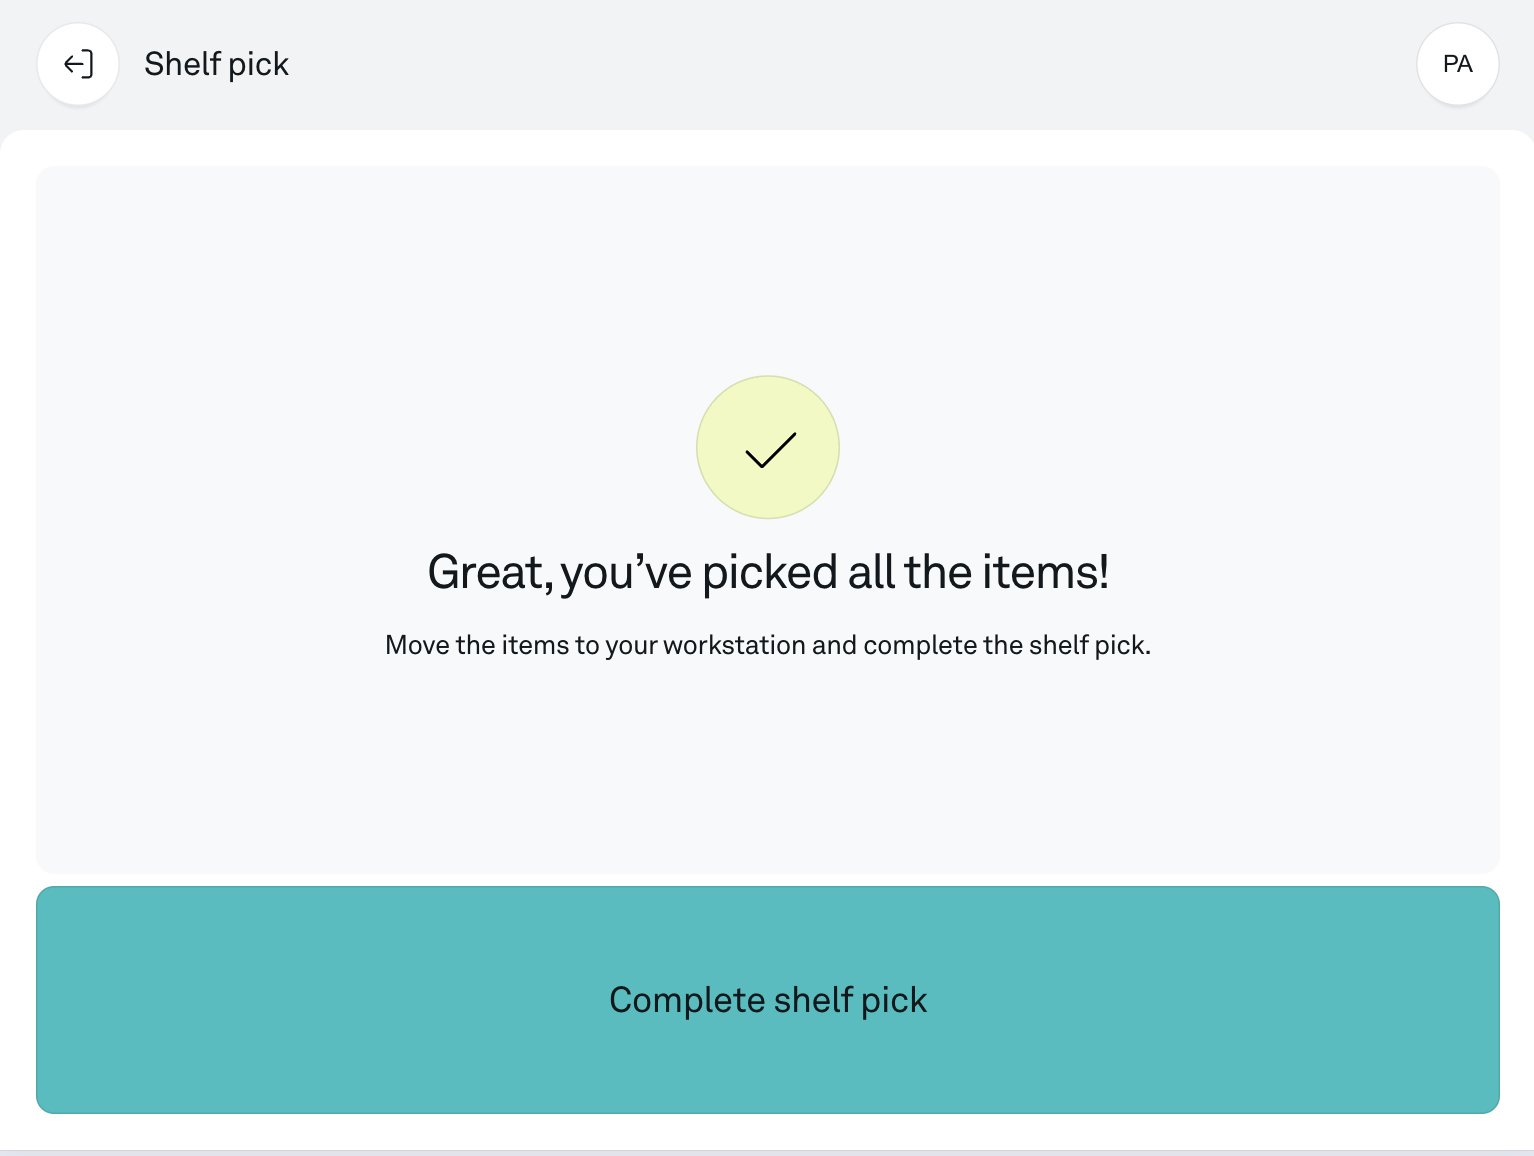The height and width of the screenshot is (1156, 1534).
Task: Click the "Complete" word on the teal button
Action: pos(687,1000)
